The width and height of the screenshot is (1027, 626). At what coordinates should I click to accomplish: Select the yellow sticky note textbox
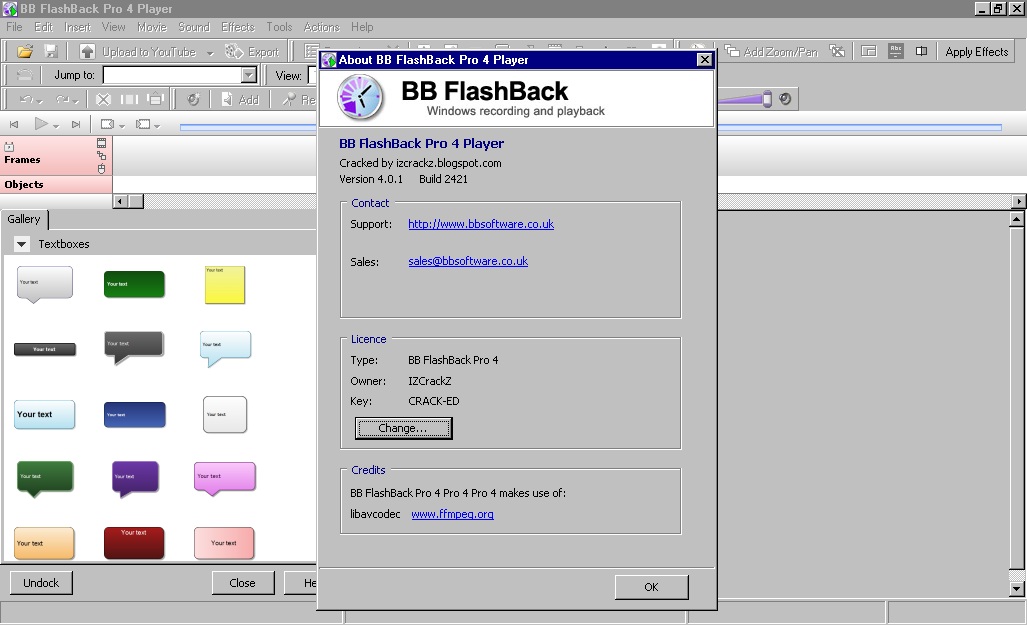(225, 284)
